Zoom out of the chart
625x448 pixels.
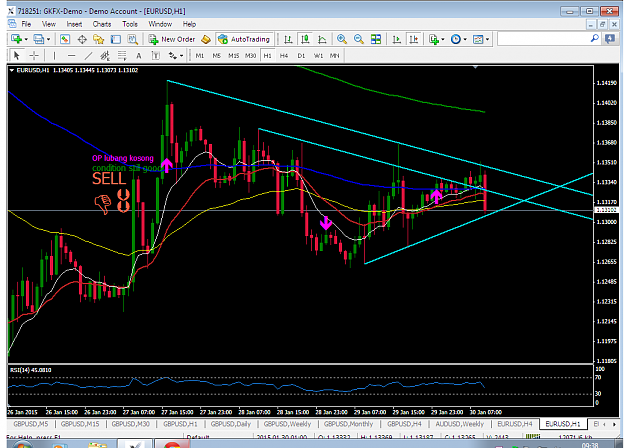pyautogui.click(x=359, y=39)
